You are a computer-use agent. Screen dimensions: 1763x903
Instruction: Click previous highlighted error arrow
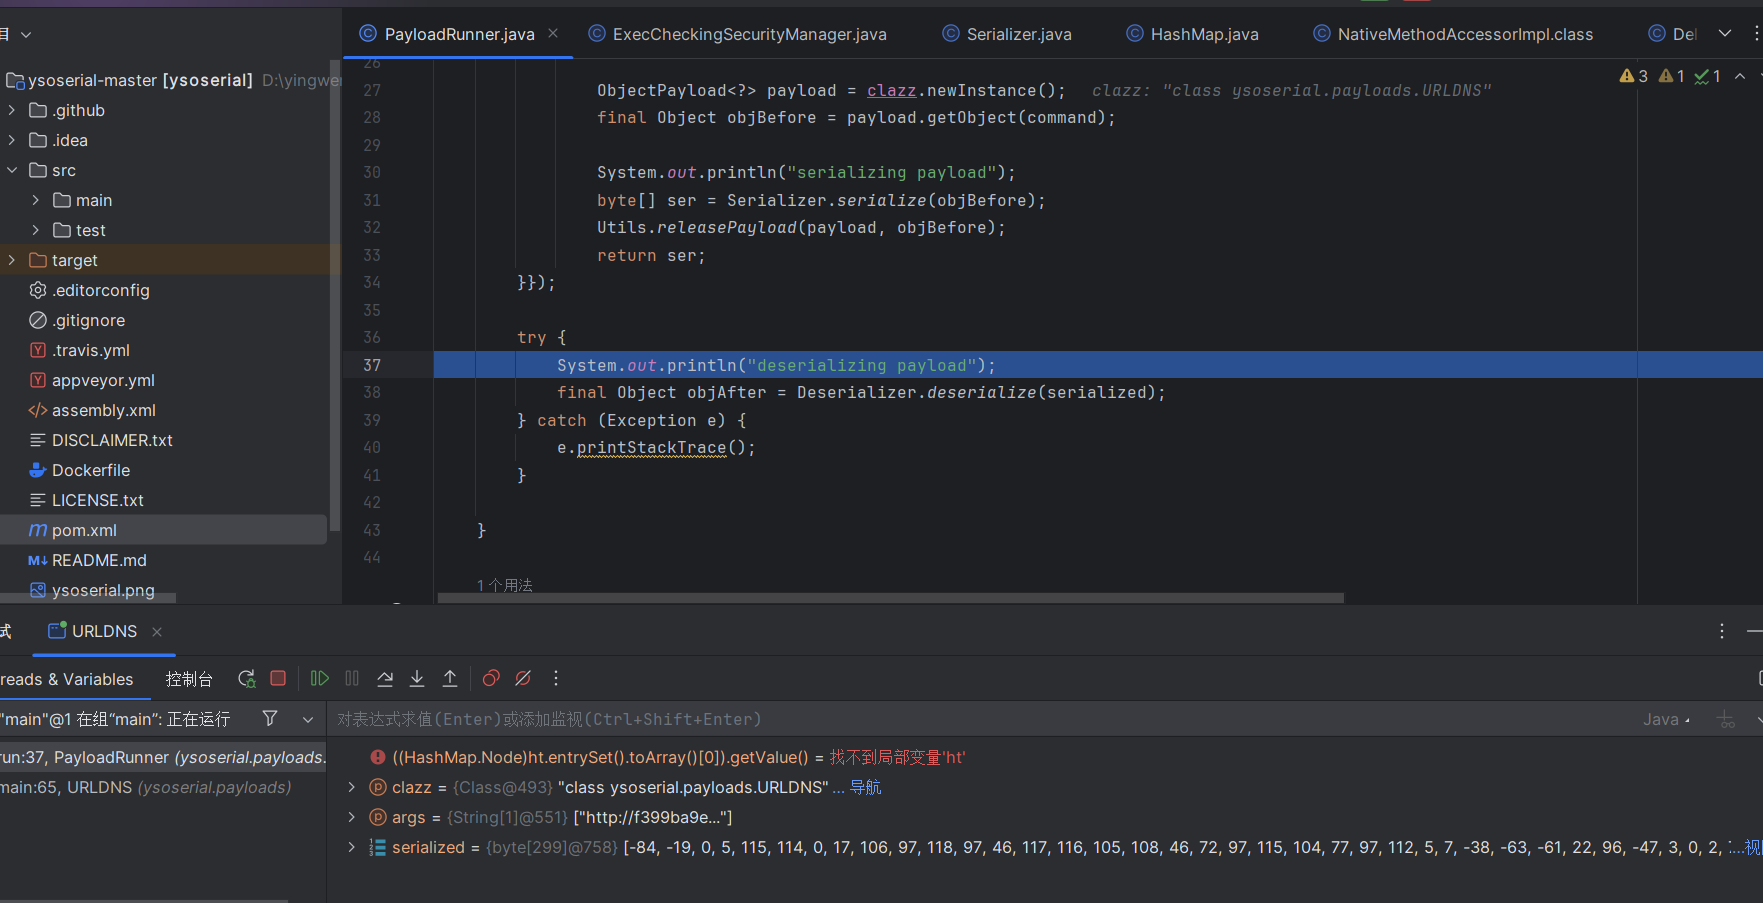(x=1740, y=76)
